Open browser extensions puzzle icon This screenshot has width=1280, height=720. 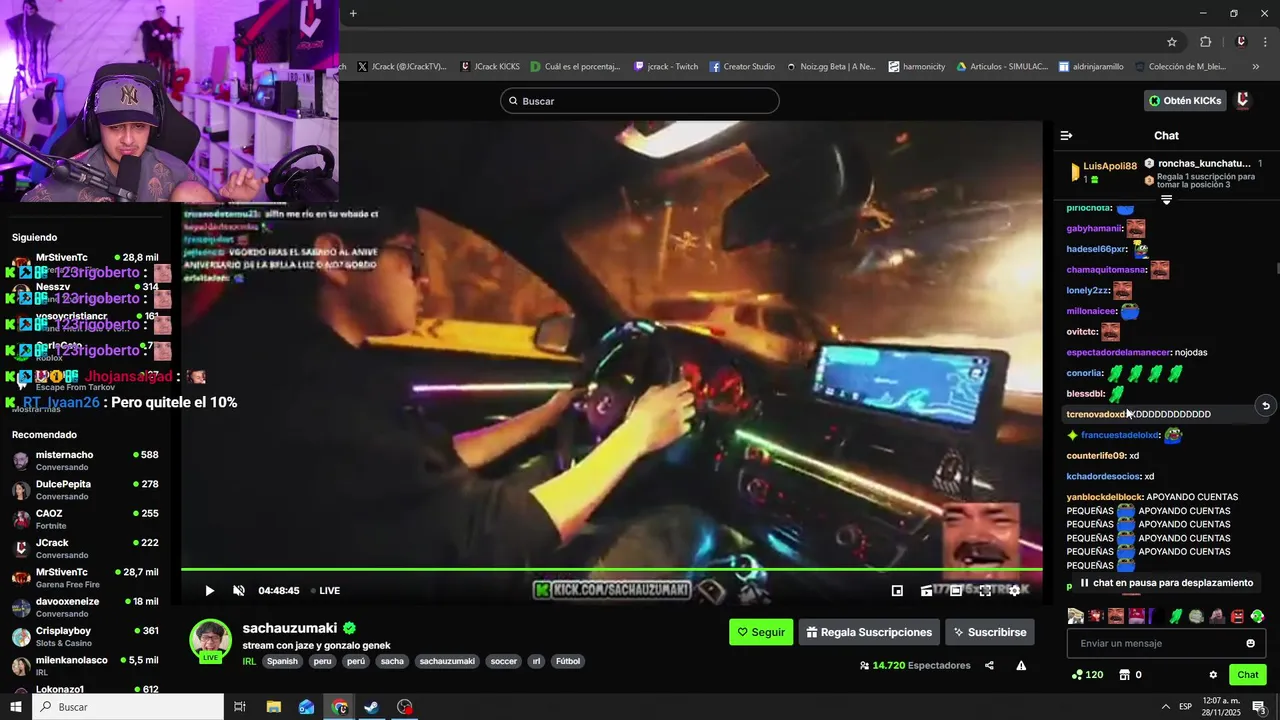pyautogui.click(x=1205, y=42)
